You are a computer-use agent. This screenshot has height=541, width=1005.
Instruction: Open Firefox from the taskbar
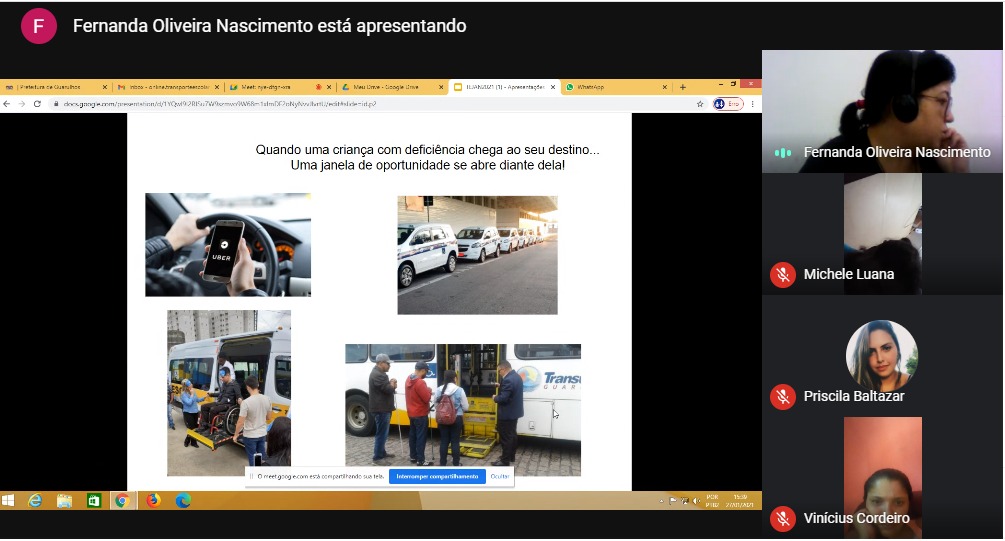153,500
